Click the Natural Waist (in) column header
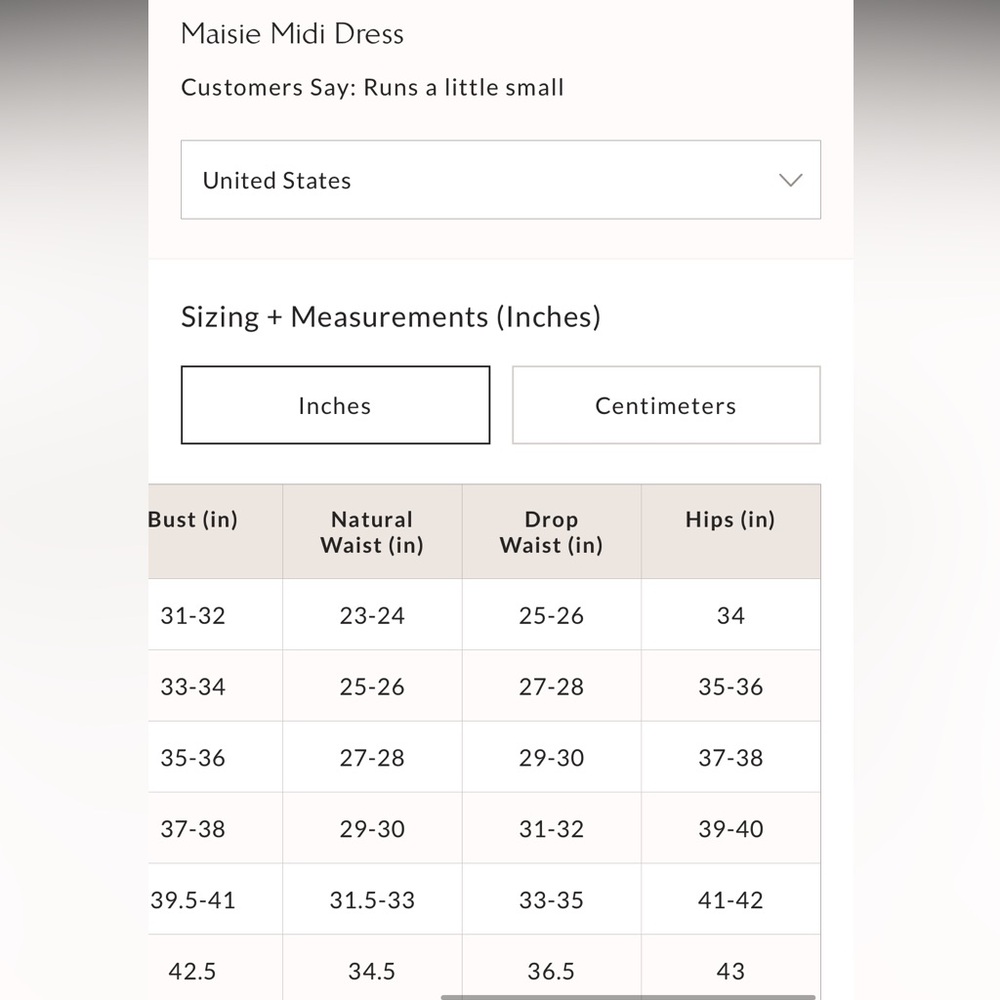Screen dimensions: 1000x1000 pyautogui.click(x=372, y=531)
